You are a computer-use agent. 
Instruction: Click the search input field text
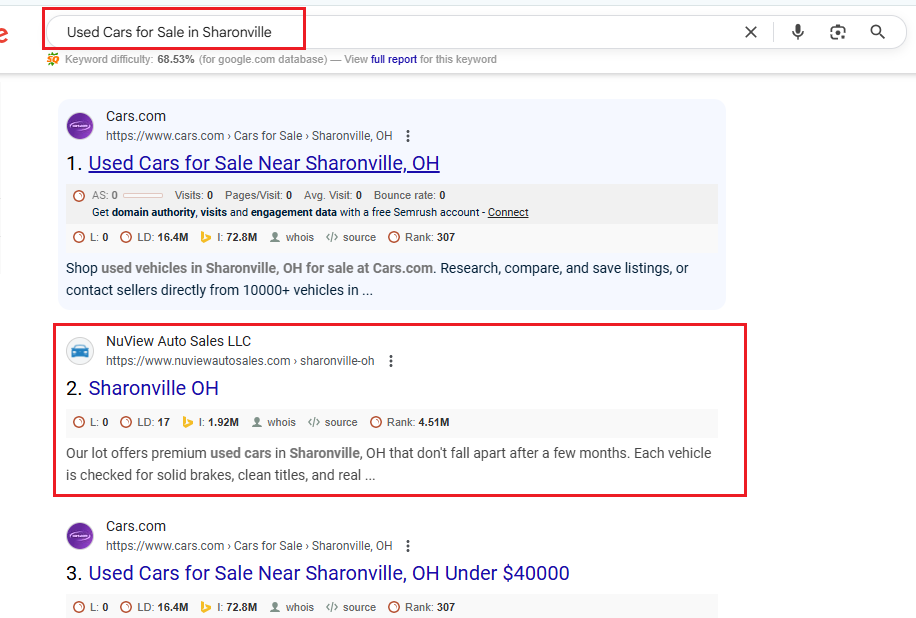[x=169, y=32]
